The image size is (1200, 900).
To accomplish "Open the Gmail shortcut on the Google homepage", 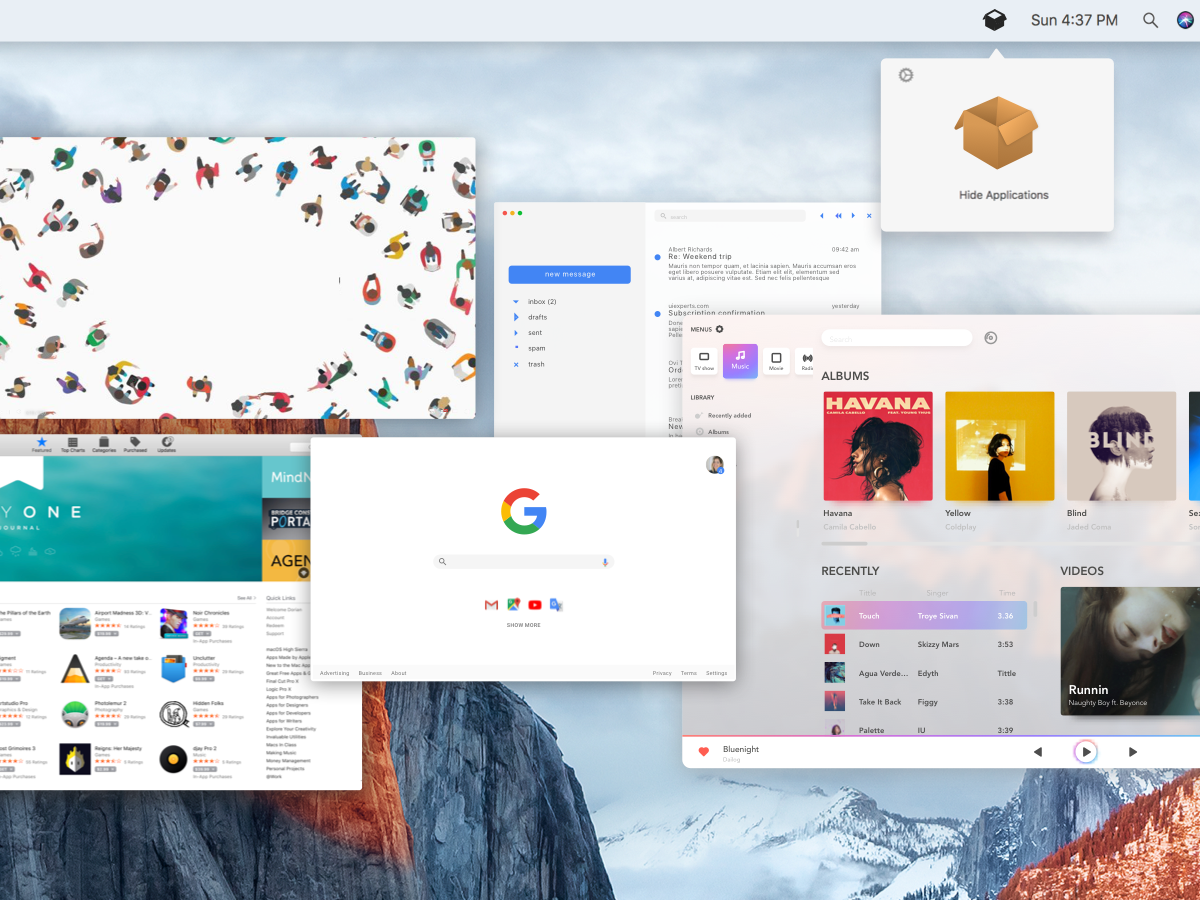I will point(491,604).
